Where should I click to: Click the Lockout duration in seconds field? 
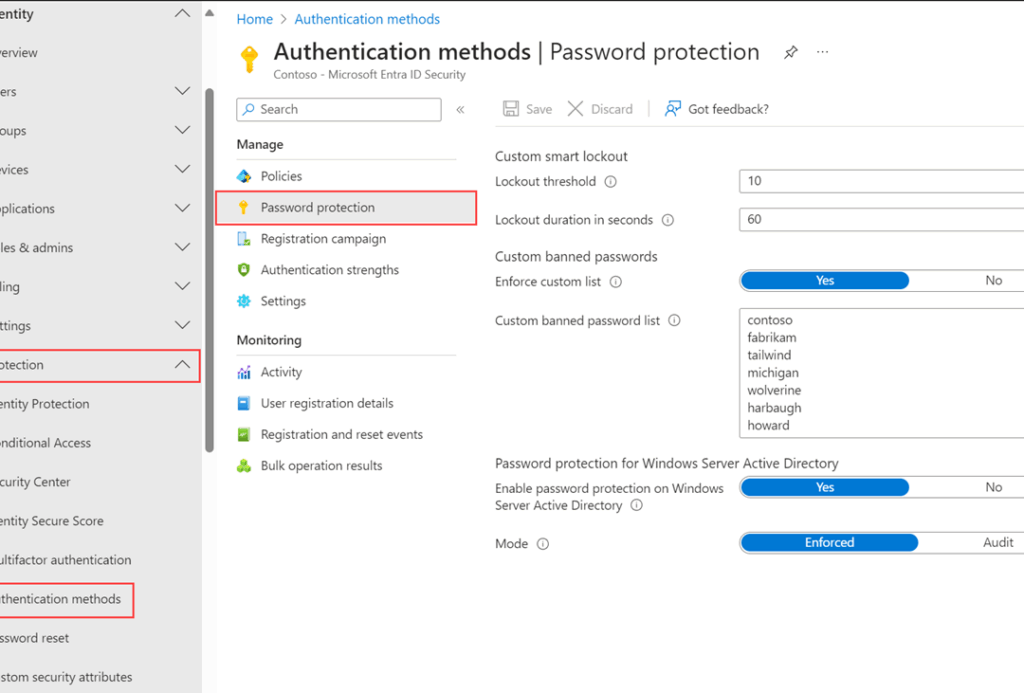(880, 220)
